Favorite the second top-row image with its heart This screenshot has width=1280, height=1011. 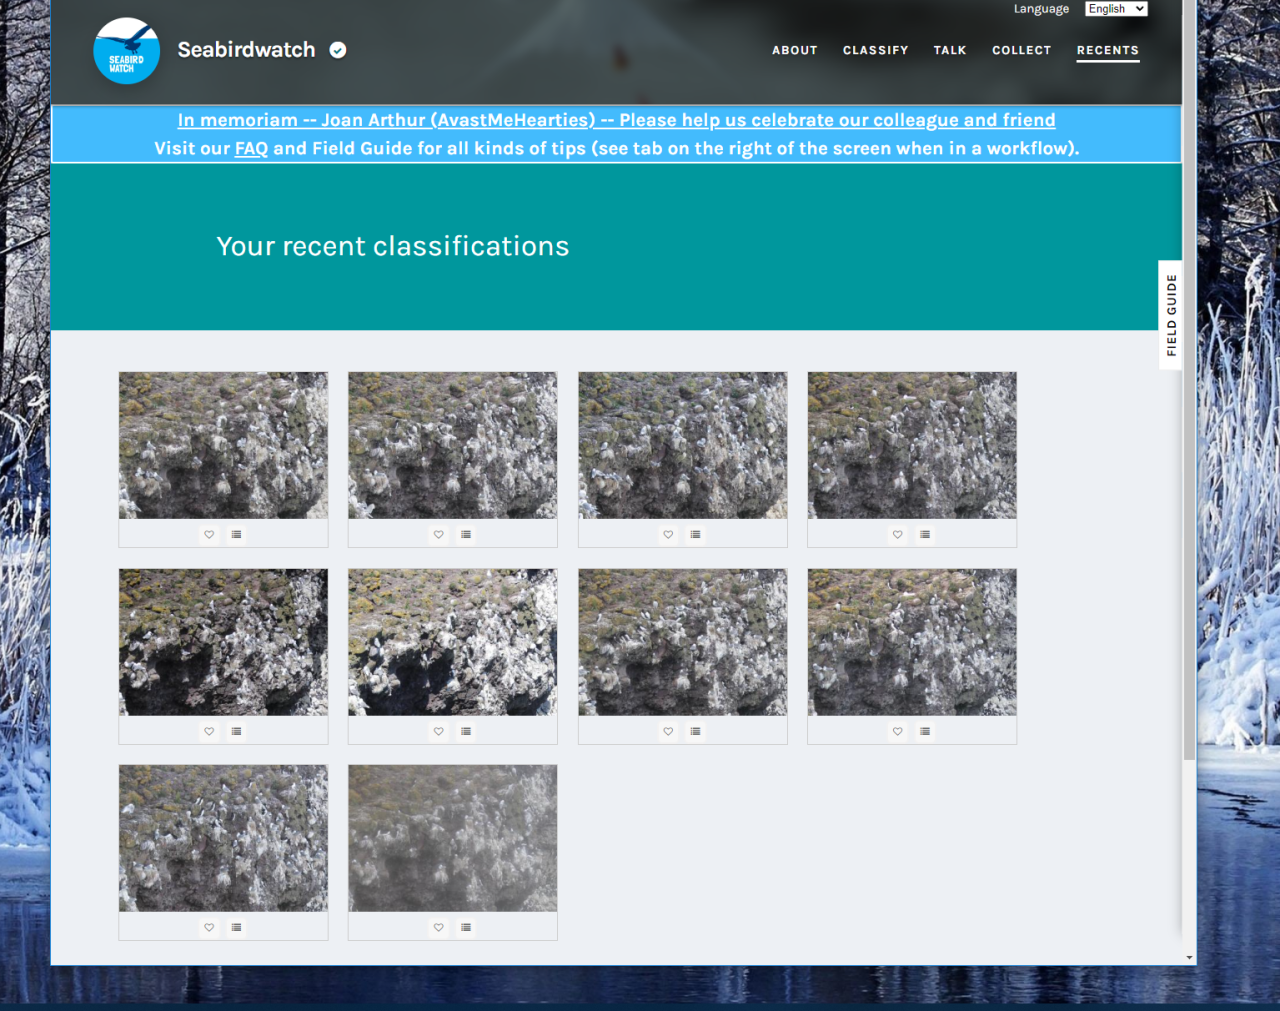click(439, 535)
